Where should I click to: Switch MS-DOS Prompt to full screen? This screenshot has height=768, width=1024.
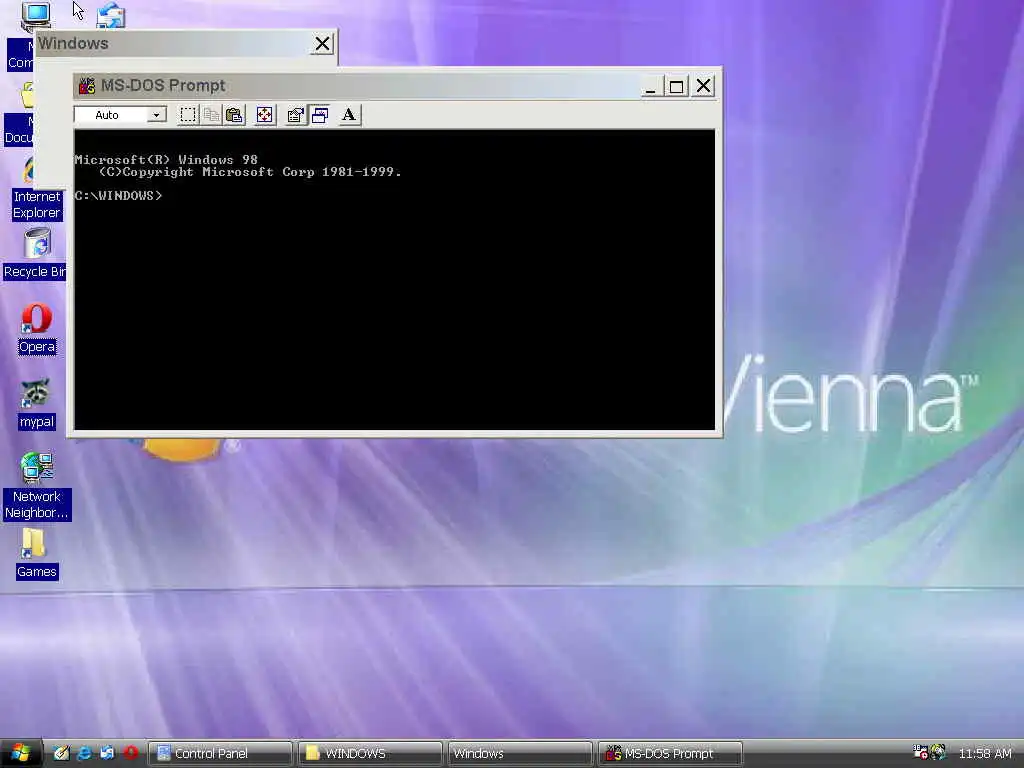point(264,115)
